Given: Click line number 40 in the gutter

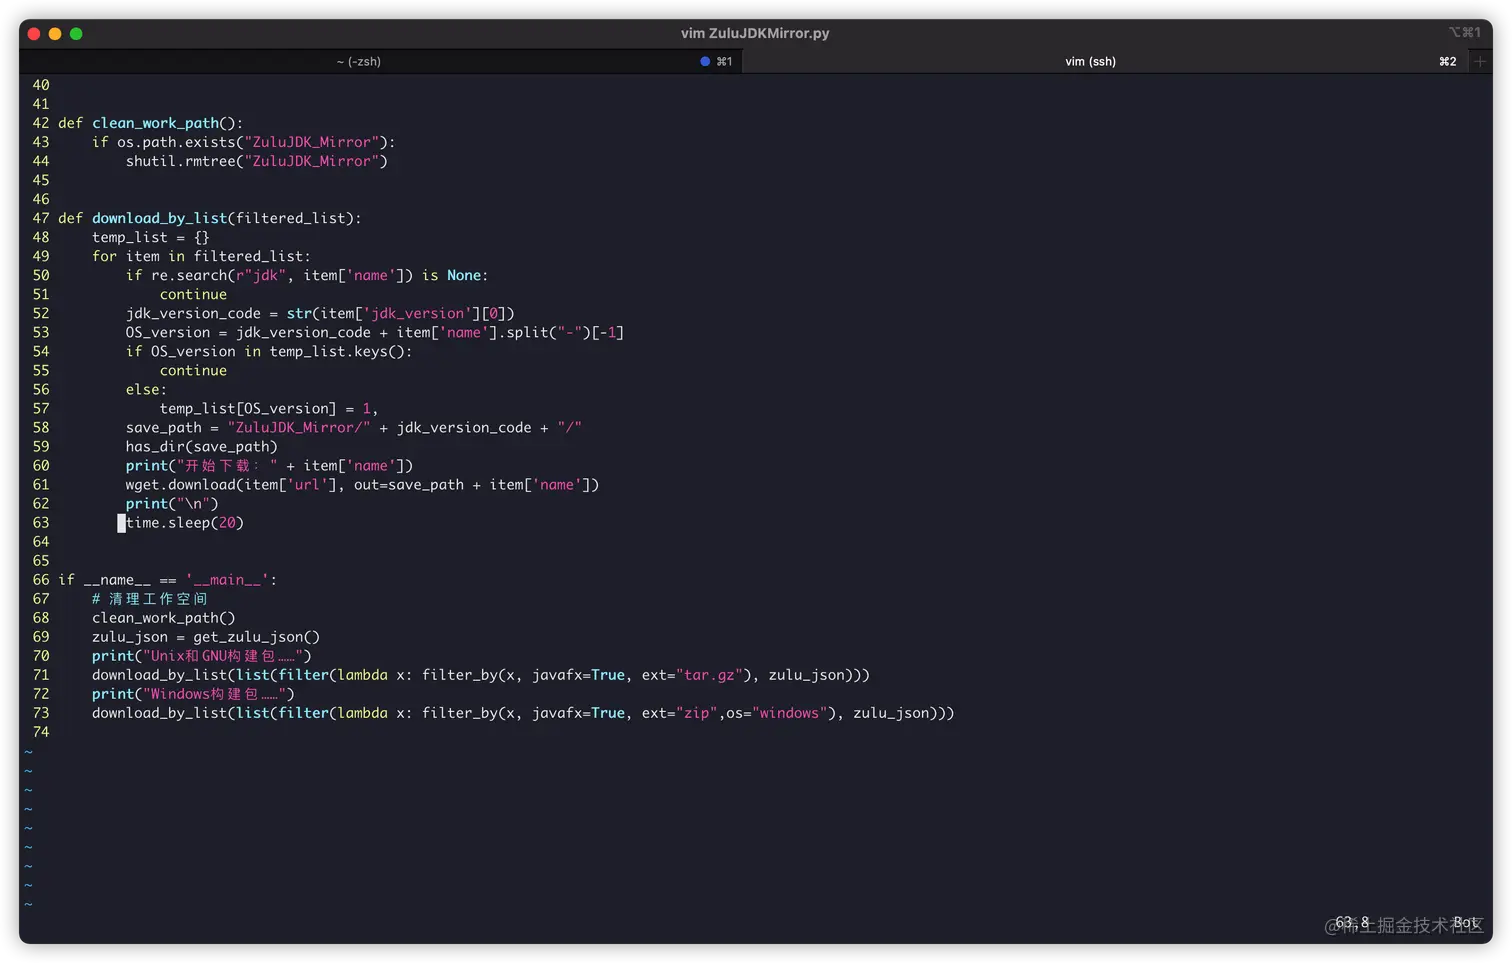Looking at the screenshot, I should pyautogui.click(x=41, y=85).
